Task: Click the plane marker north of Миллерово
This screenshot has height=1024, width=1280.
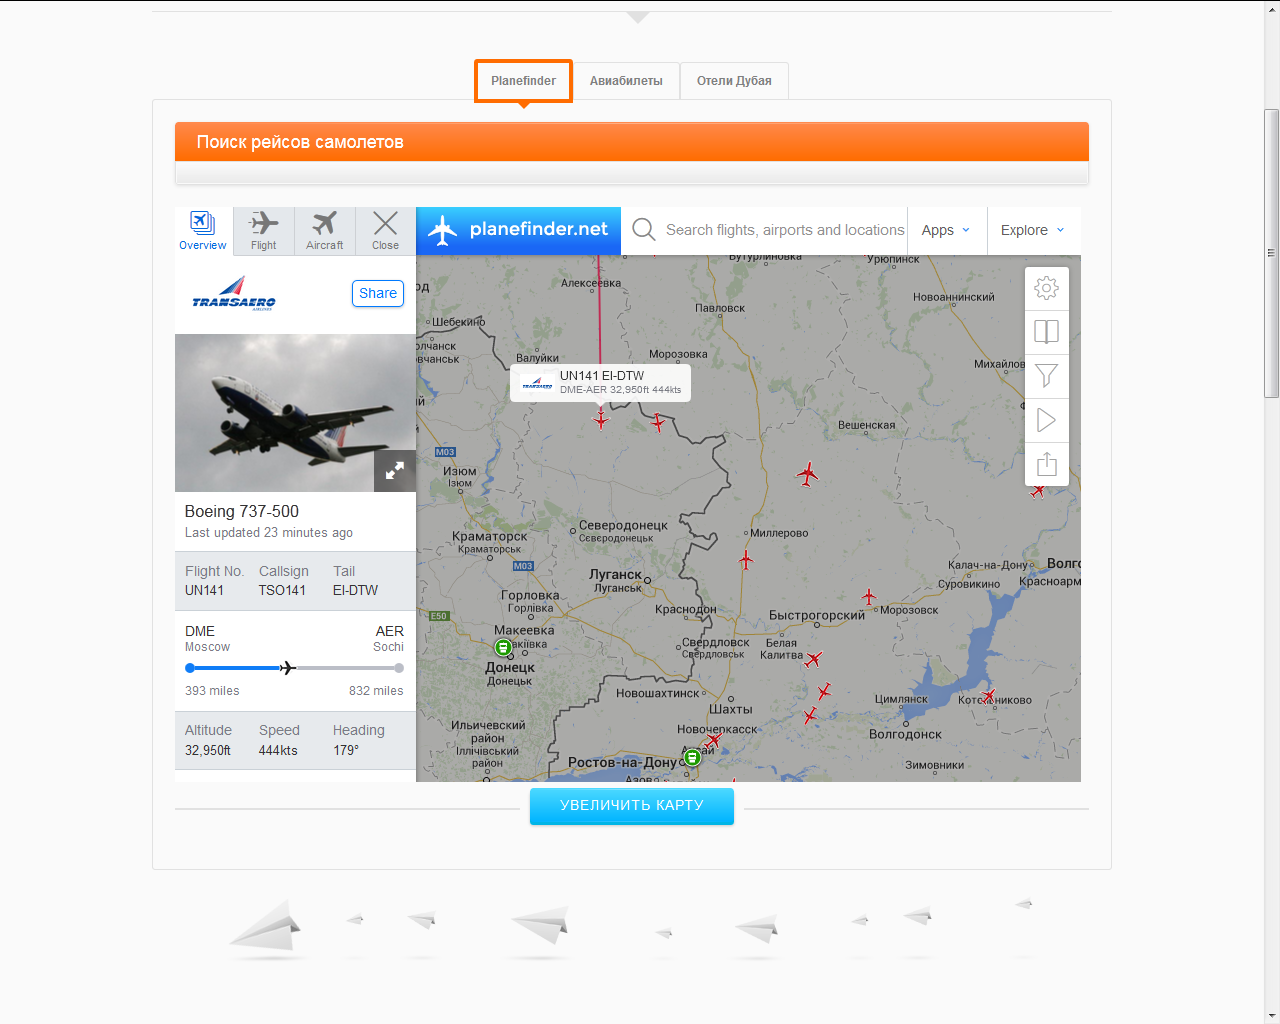Action: coord(808,474)
